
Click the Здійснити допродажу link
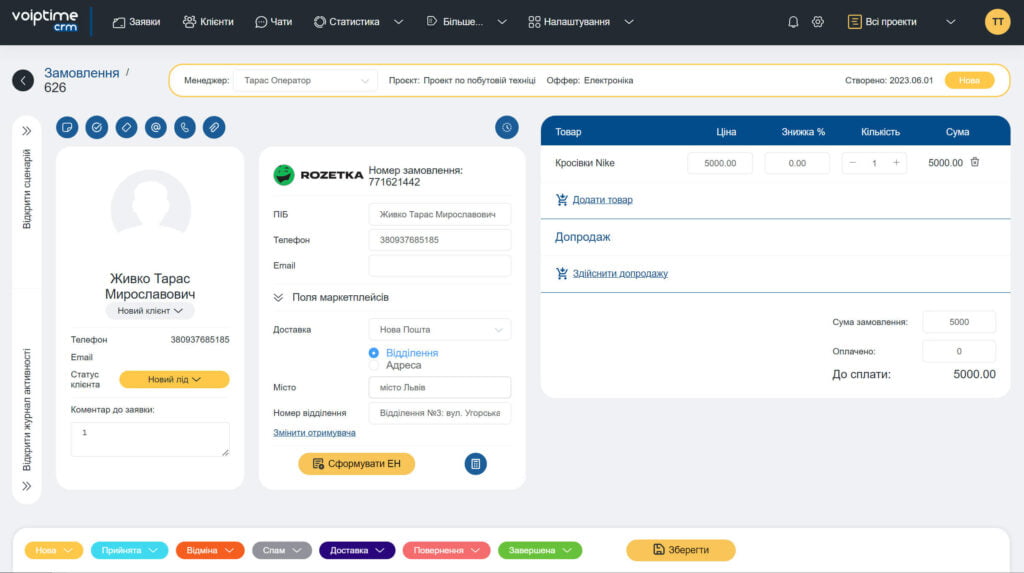coord(620,274)
